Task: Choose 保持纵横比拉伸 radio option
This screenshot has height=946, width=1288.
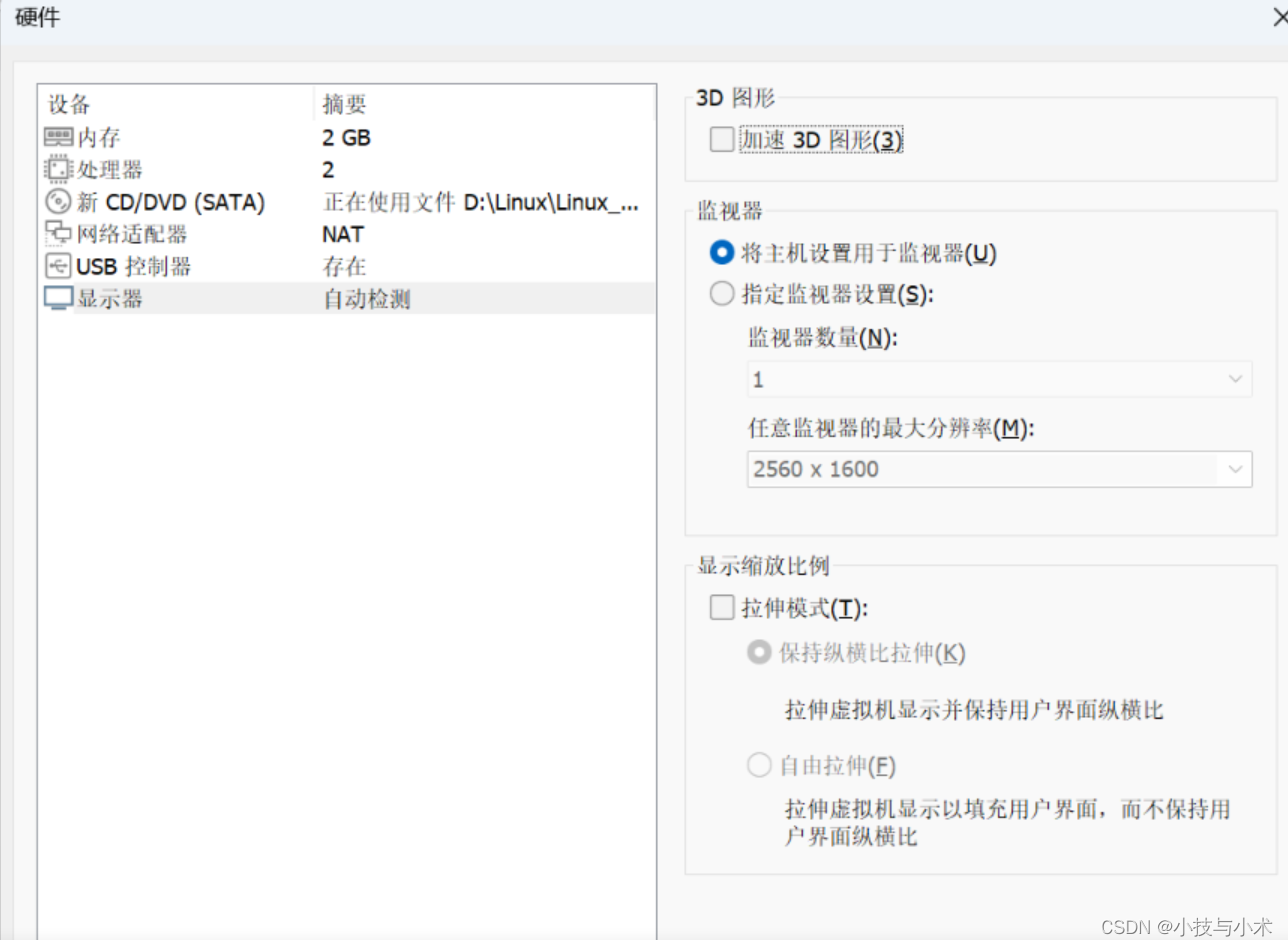Action: 759,653
